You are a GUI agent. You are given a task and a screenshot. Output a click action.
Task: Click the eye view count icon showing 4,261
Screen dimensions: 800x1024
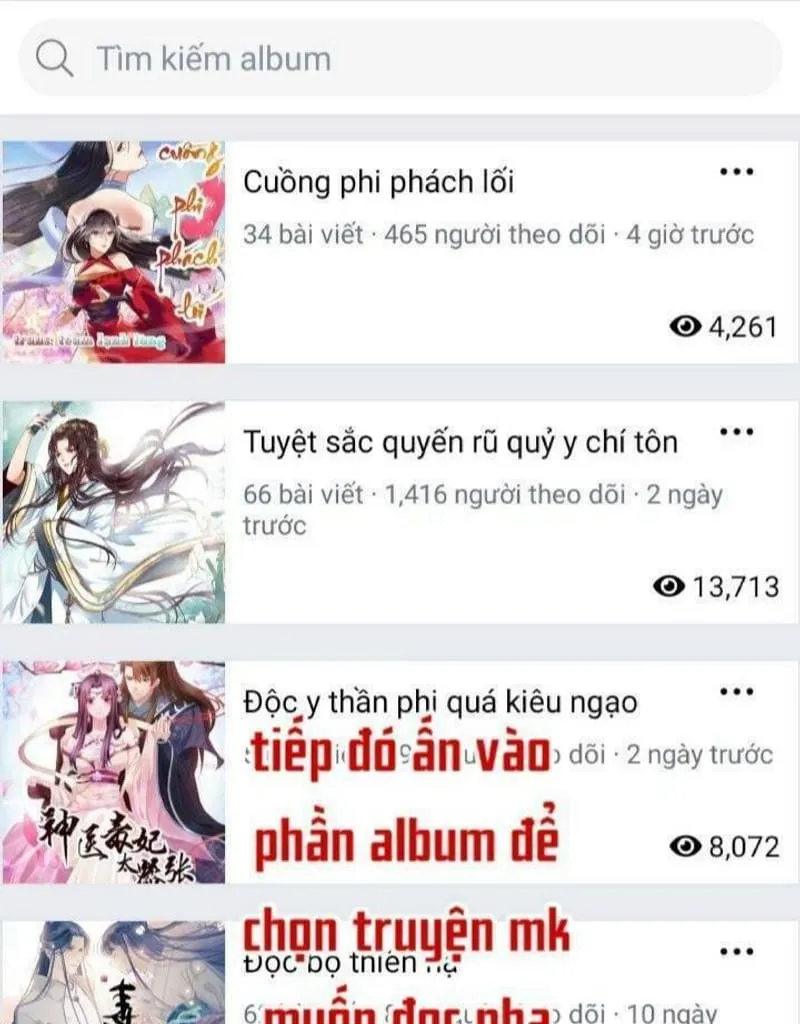tap(685, 326)
